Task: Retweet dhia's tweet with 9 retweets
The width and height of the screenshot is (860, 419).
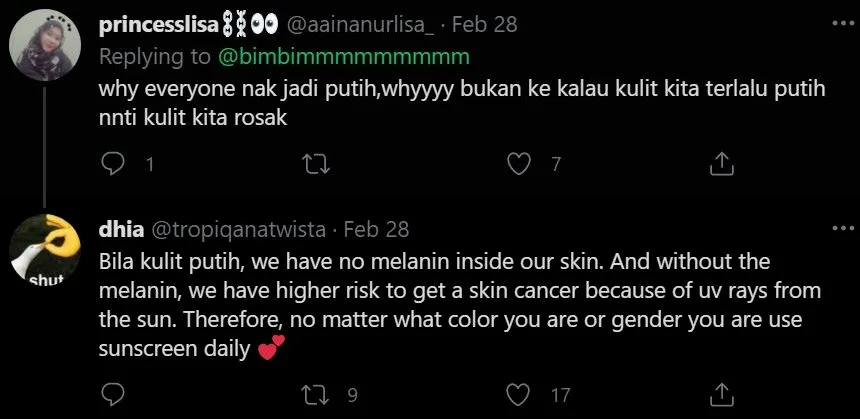Action: point(316,394)
